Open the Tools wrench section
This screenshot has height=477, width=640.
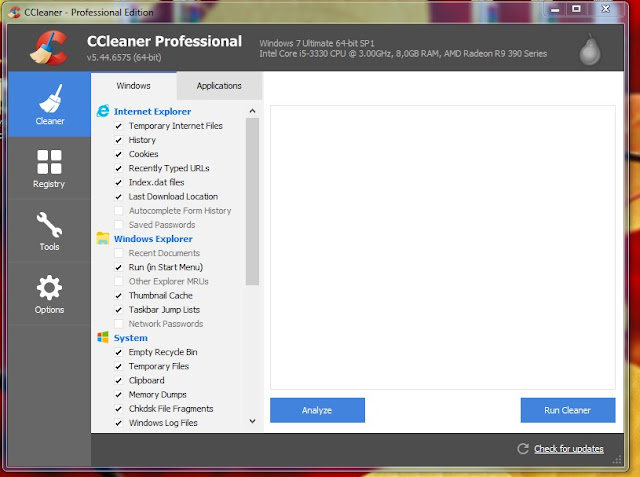click(49, 231)
